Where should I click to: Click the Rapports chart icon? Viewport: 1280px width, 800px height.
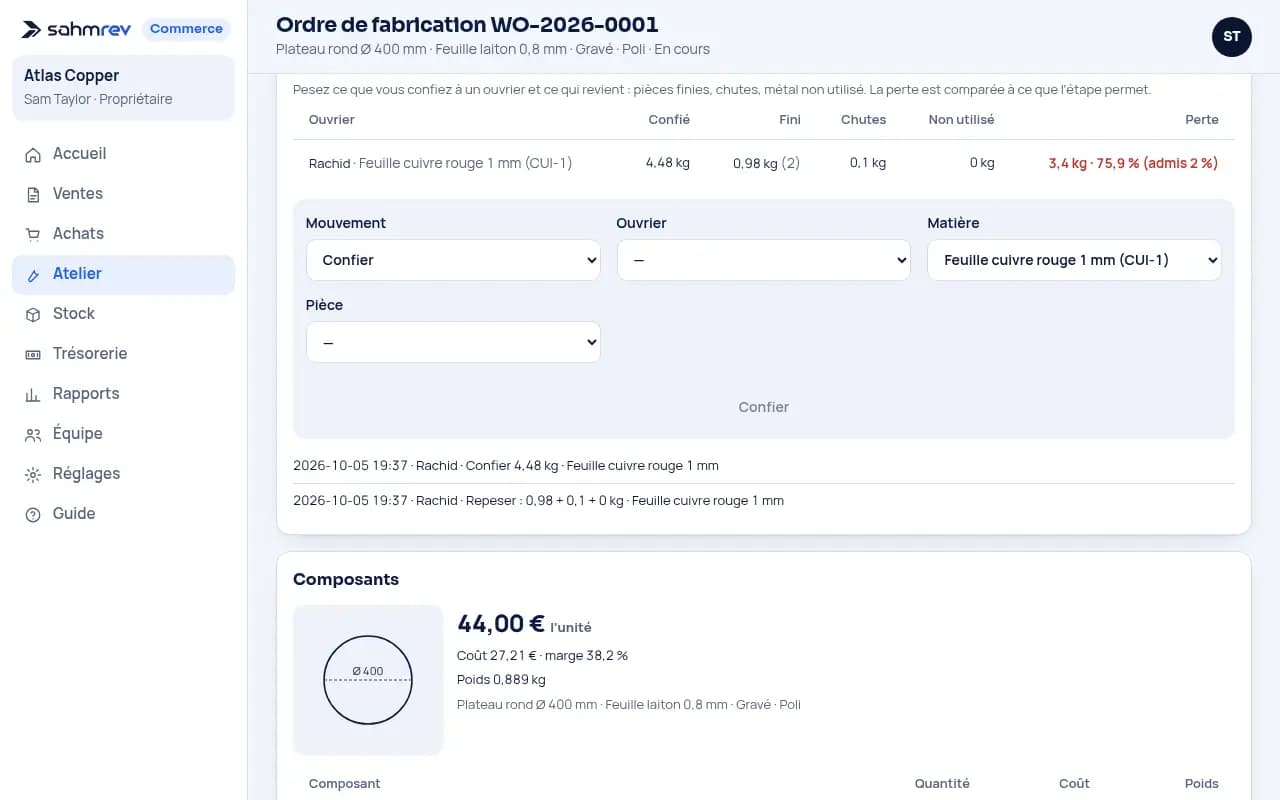click(x=33, y=394)
